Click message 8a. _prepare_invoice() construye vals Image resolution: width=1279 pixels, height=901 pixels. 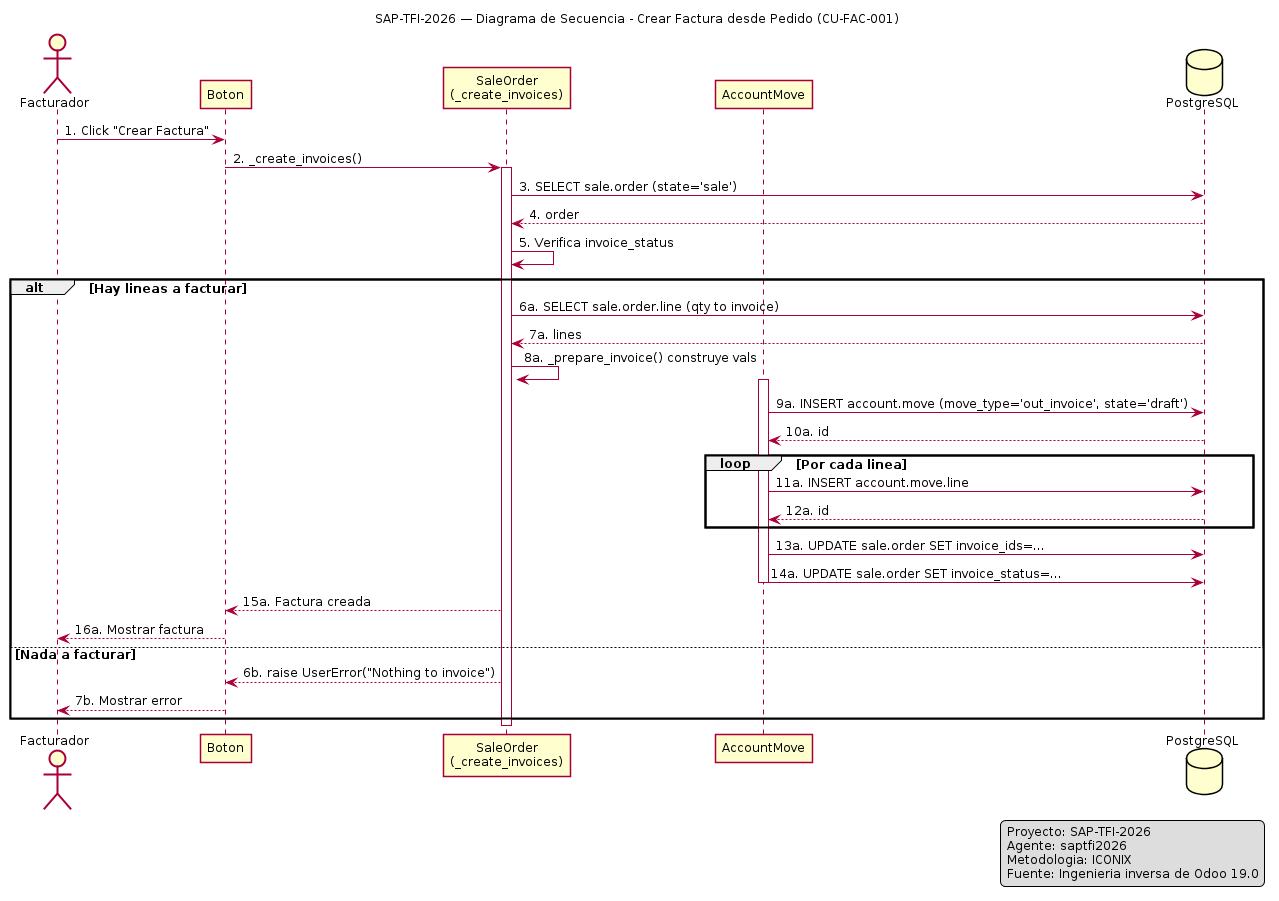(x=640, y=357)
